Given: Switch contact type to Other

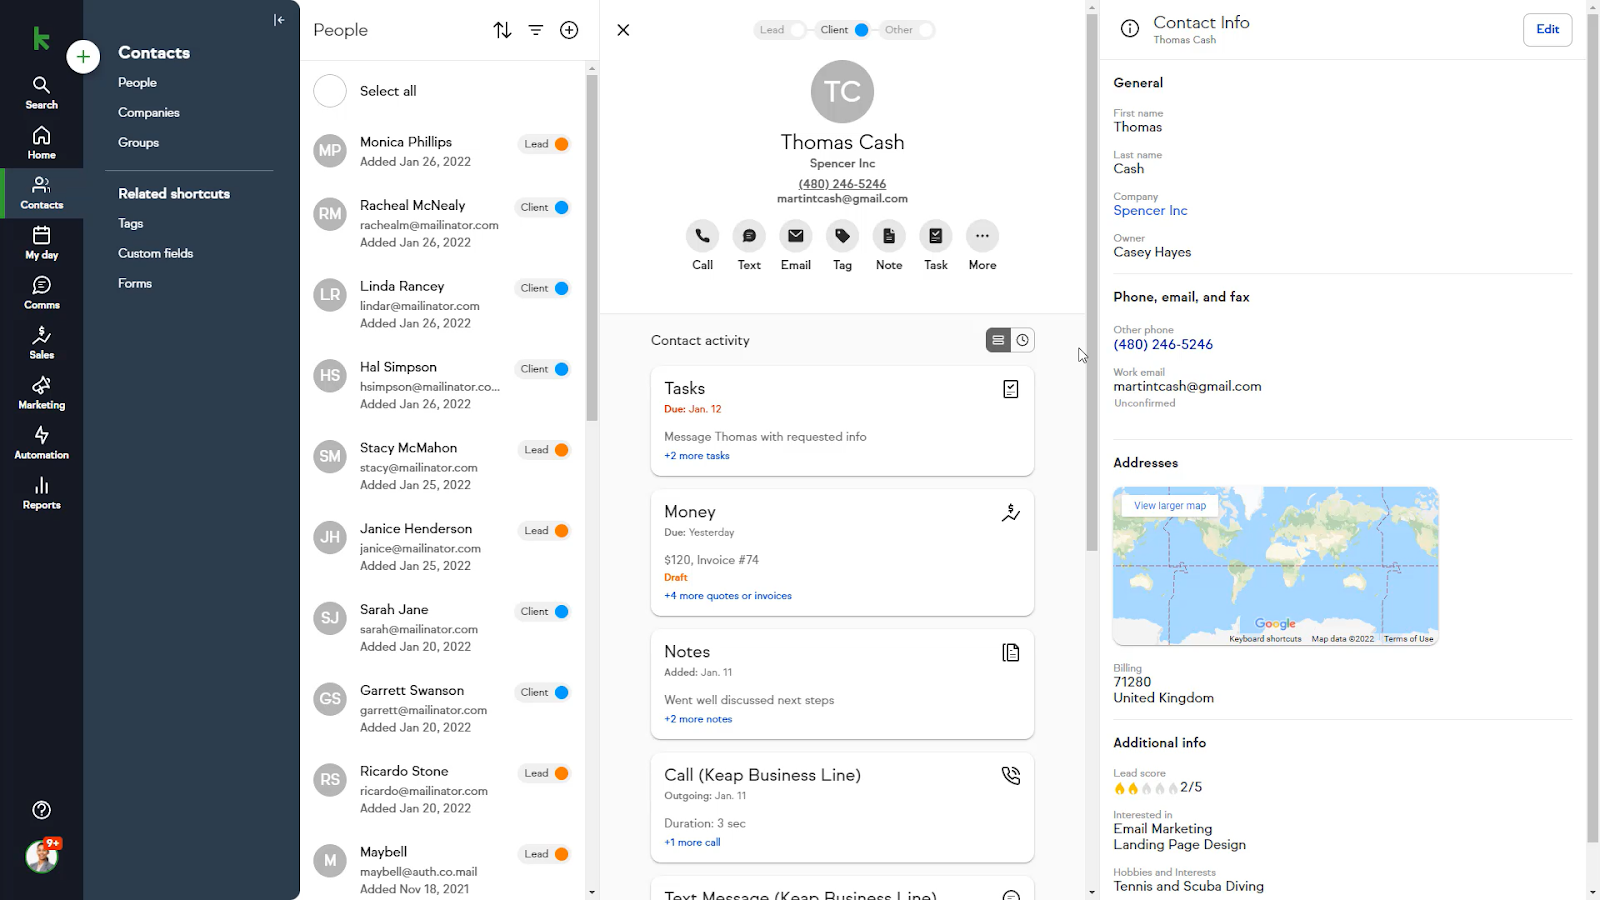Looking at the screenshot, I should coord(908,30).
